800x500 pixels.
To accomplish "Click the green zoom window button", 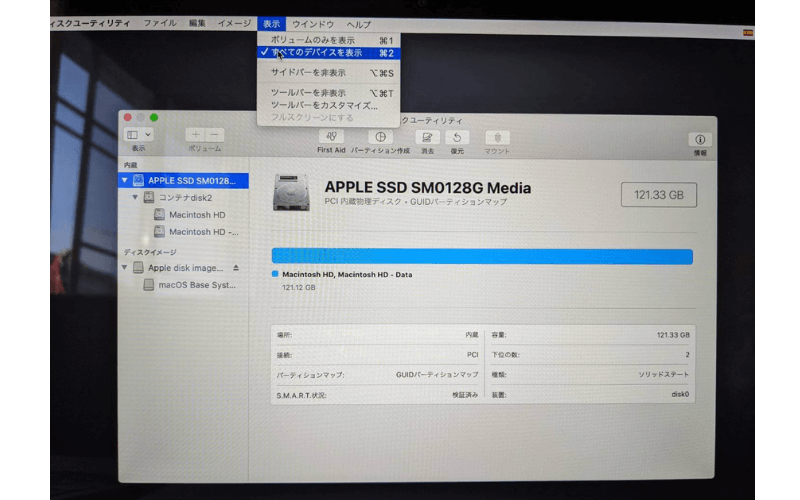I will pyautogui.click(x=154, y=117).
